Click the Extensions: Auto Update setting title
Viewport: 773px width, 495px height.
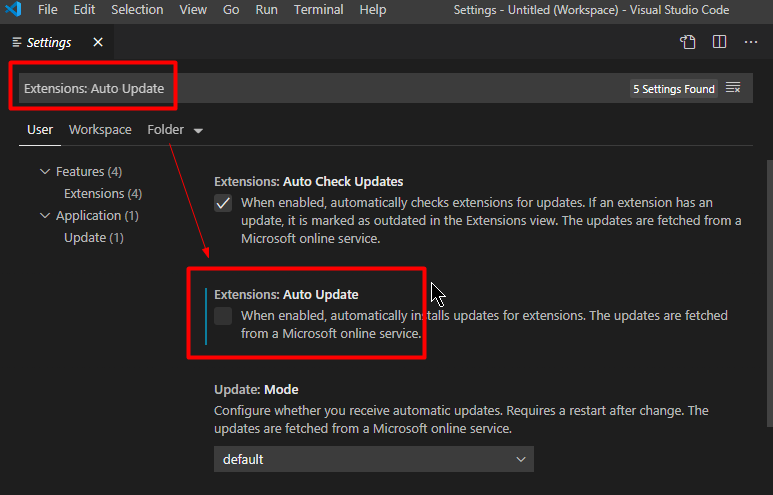coord(286,294)
